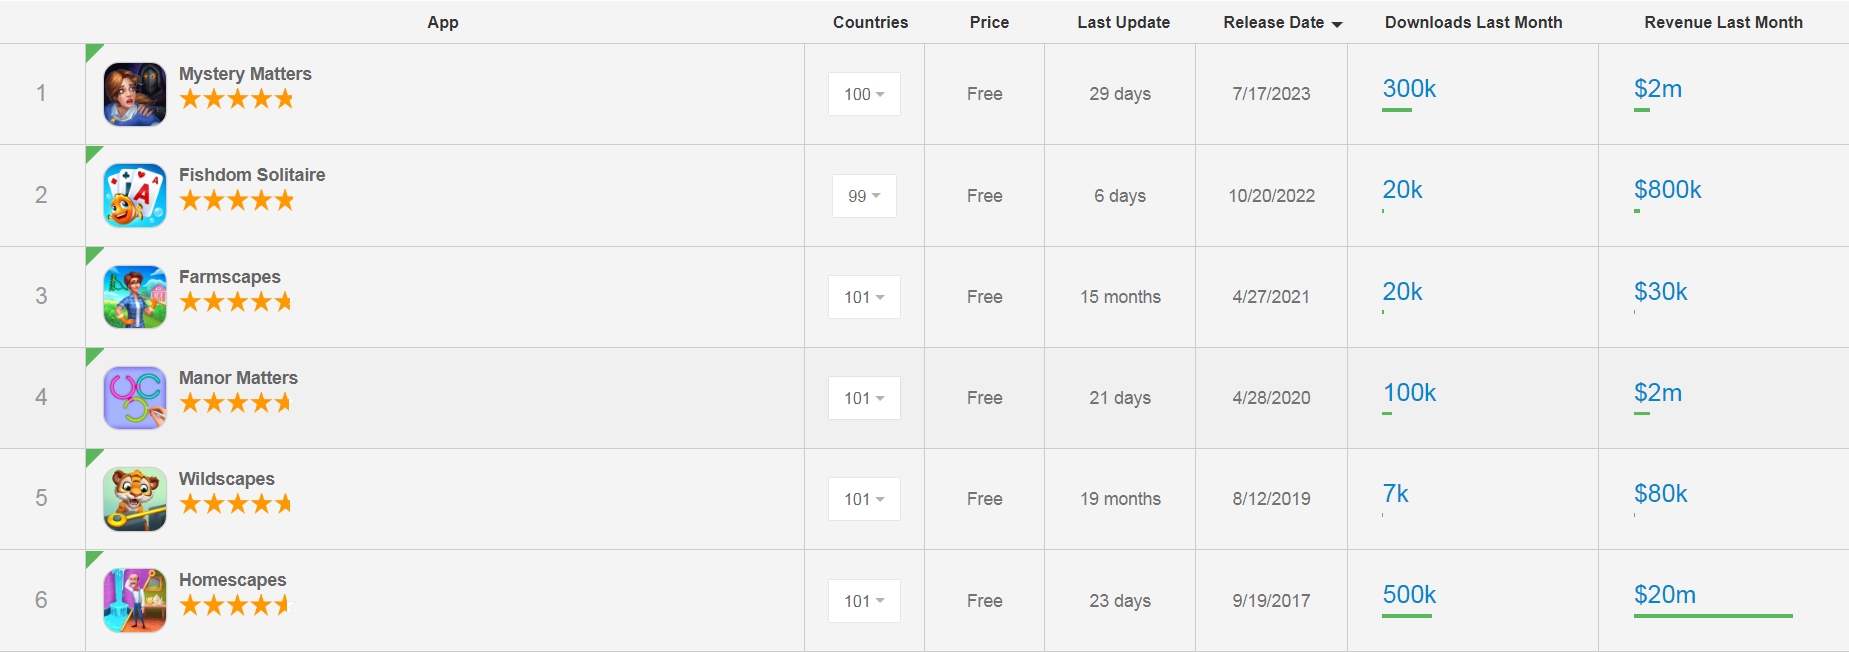Click the Manor Matters app icon
Image resolution: width=1849 pixels, height=652 pixels.
135,398
